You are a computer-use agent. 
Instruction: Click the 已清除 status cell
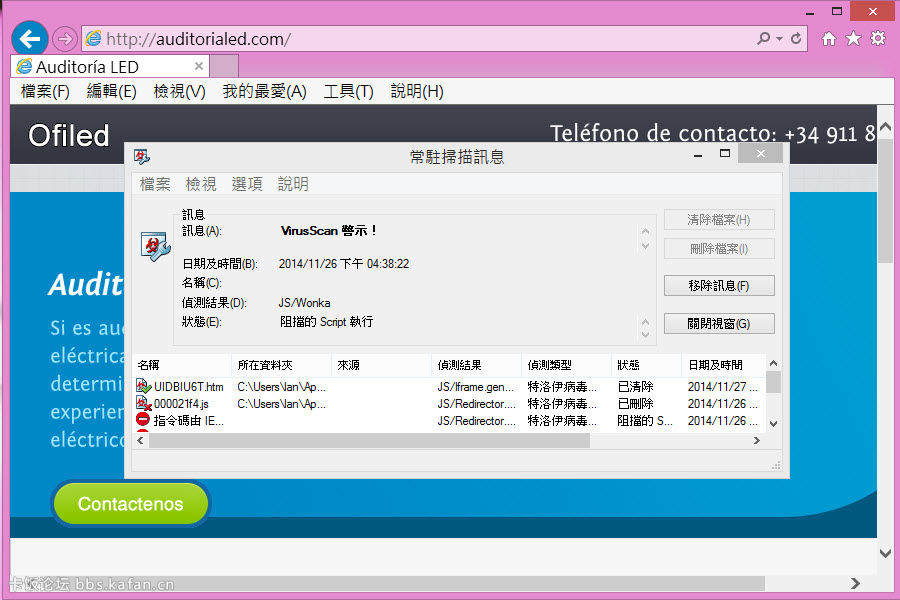(x=635, y=386)
